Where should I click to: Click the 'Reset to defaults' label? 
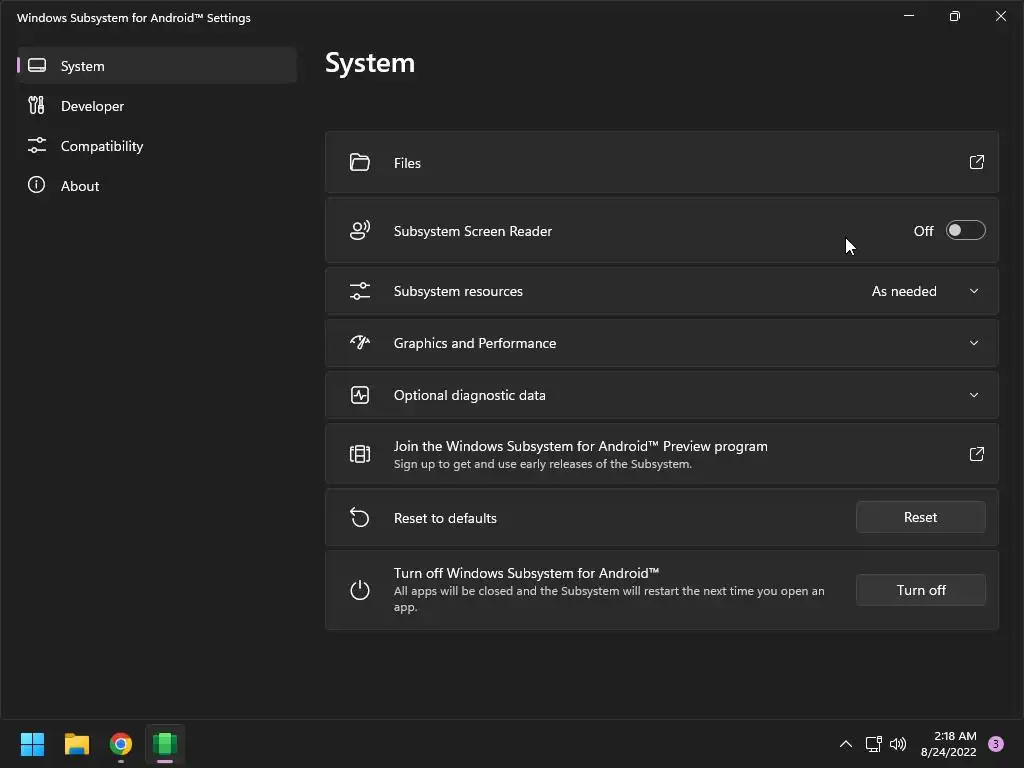(x=445, y=518)
